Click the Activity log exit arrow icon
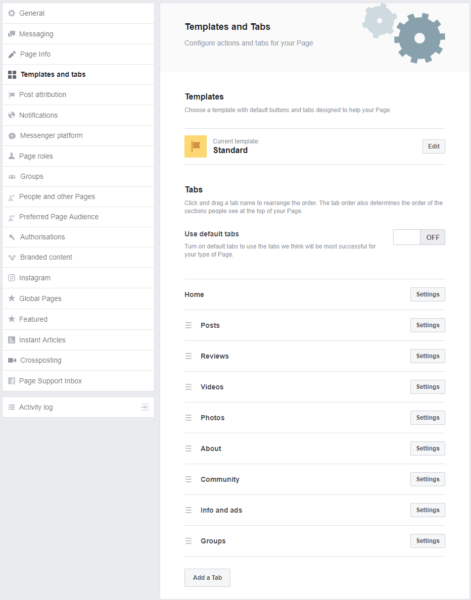471x600 pixels. point(145,407)
